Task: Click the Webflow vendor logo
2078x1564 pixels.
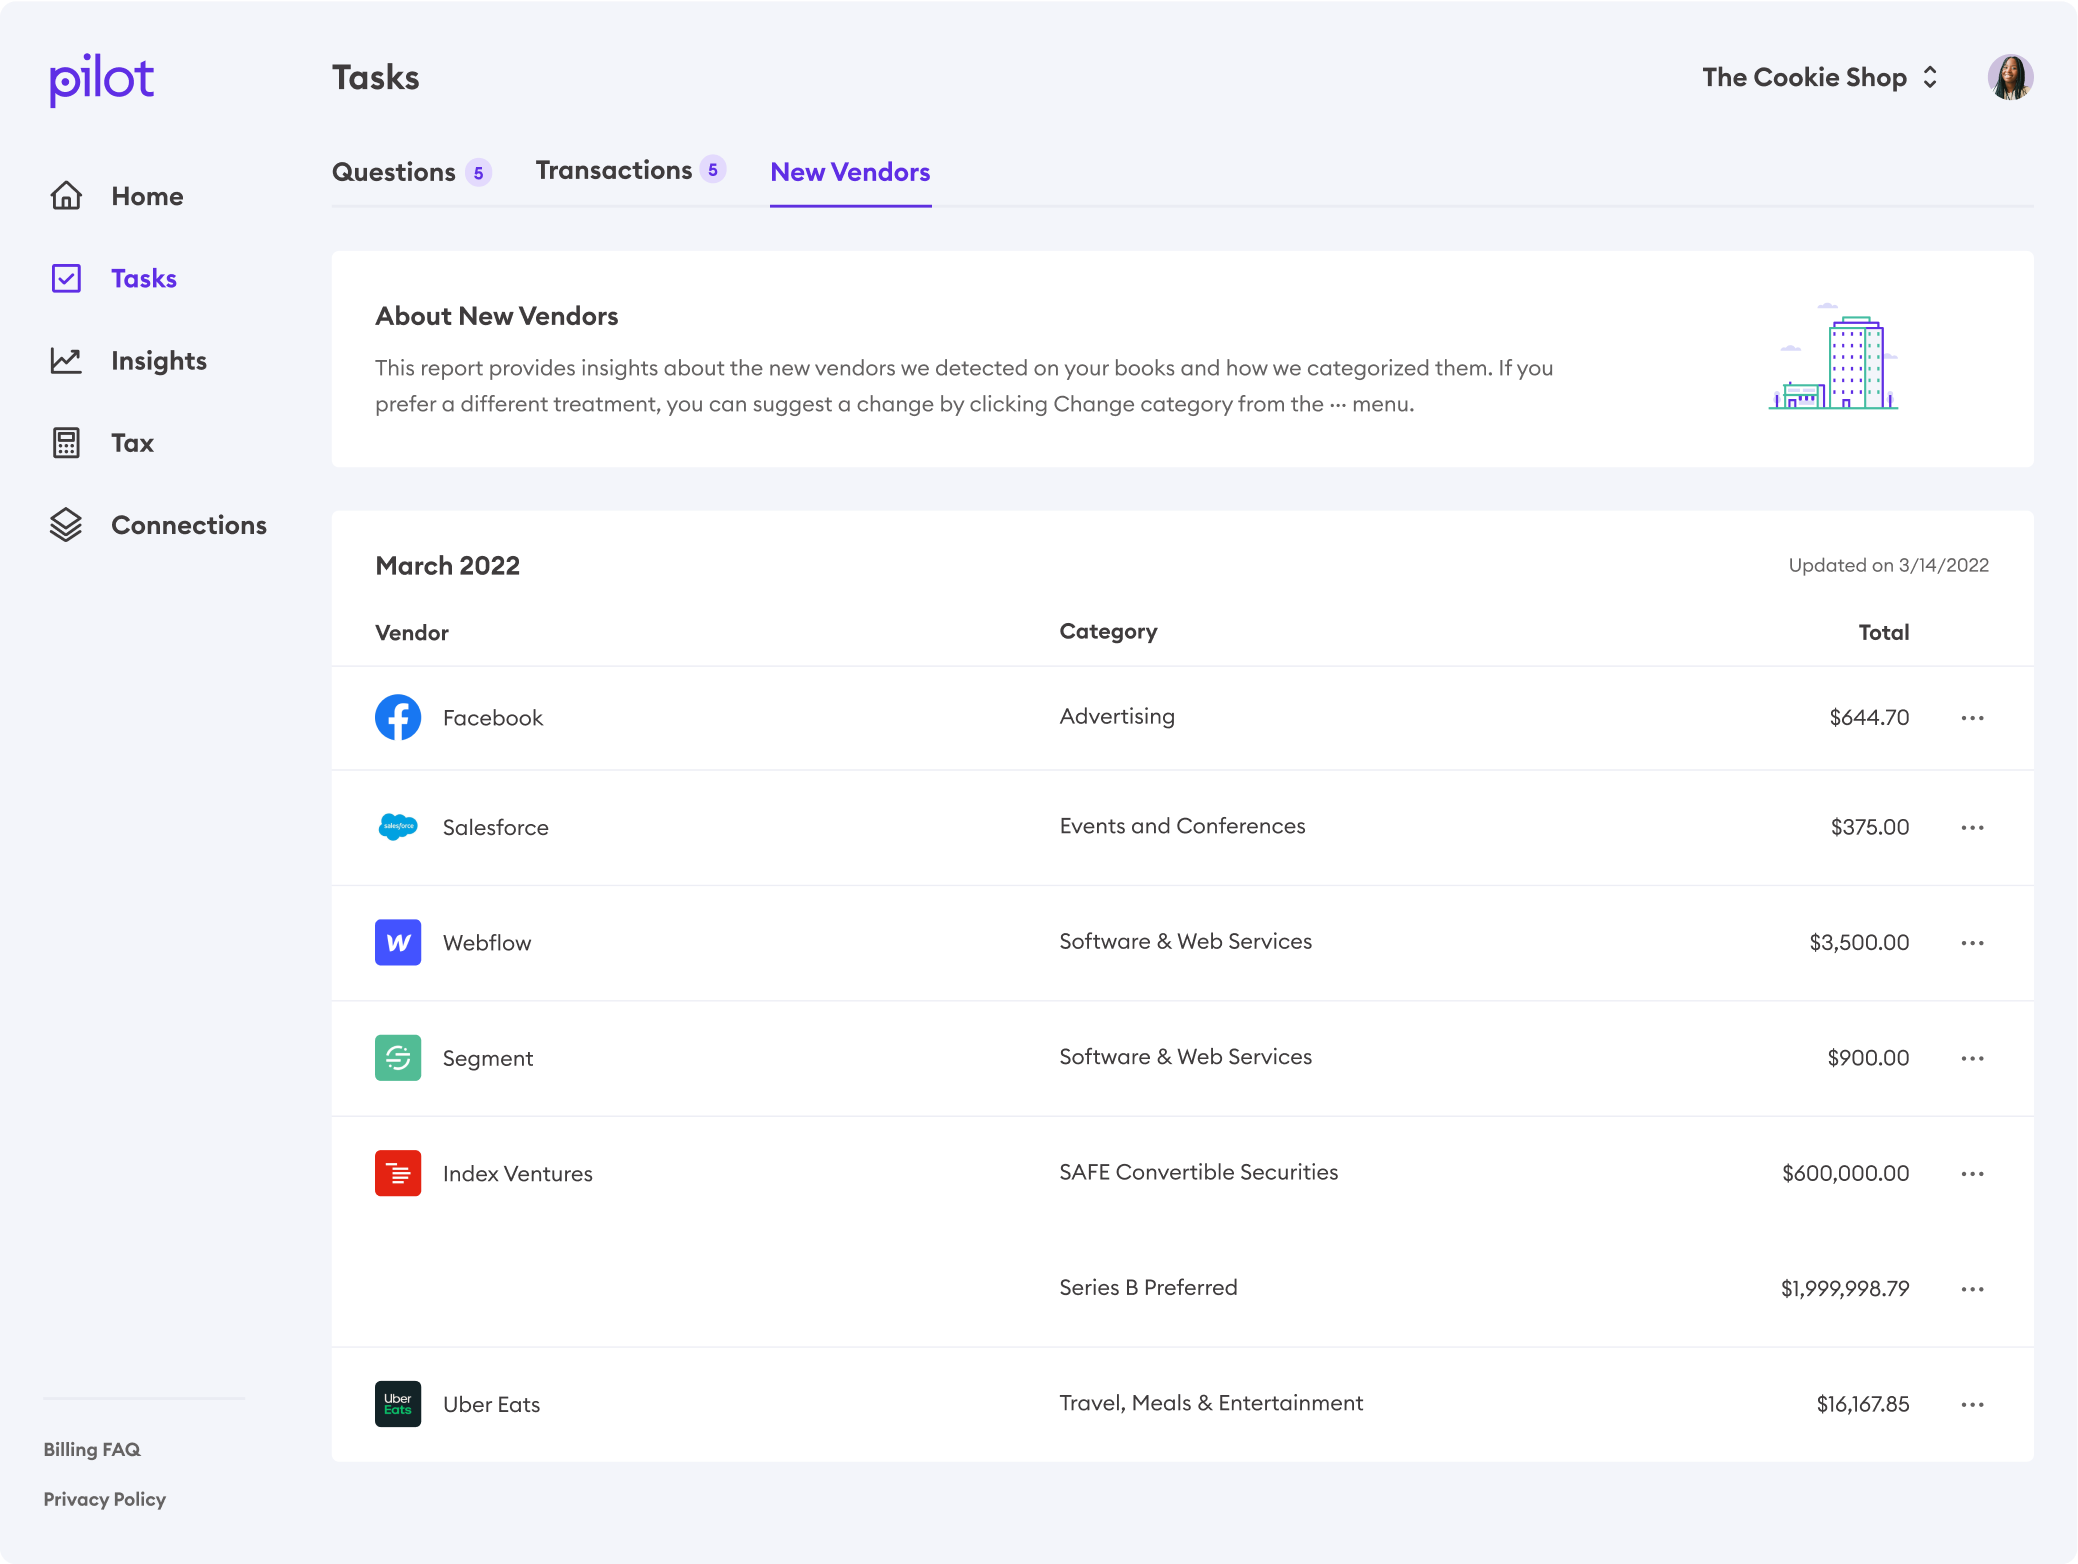Action: click(398, 942)
